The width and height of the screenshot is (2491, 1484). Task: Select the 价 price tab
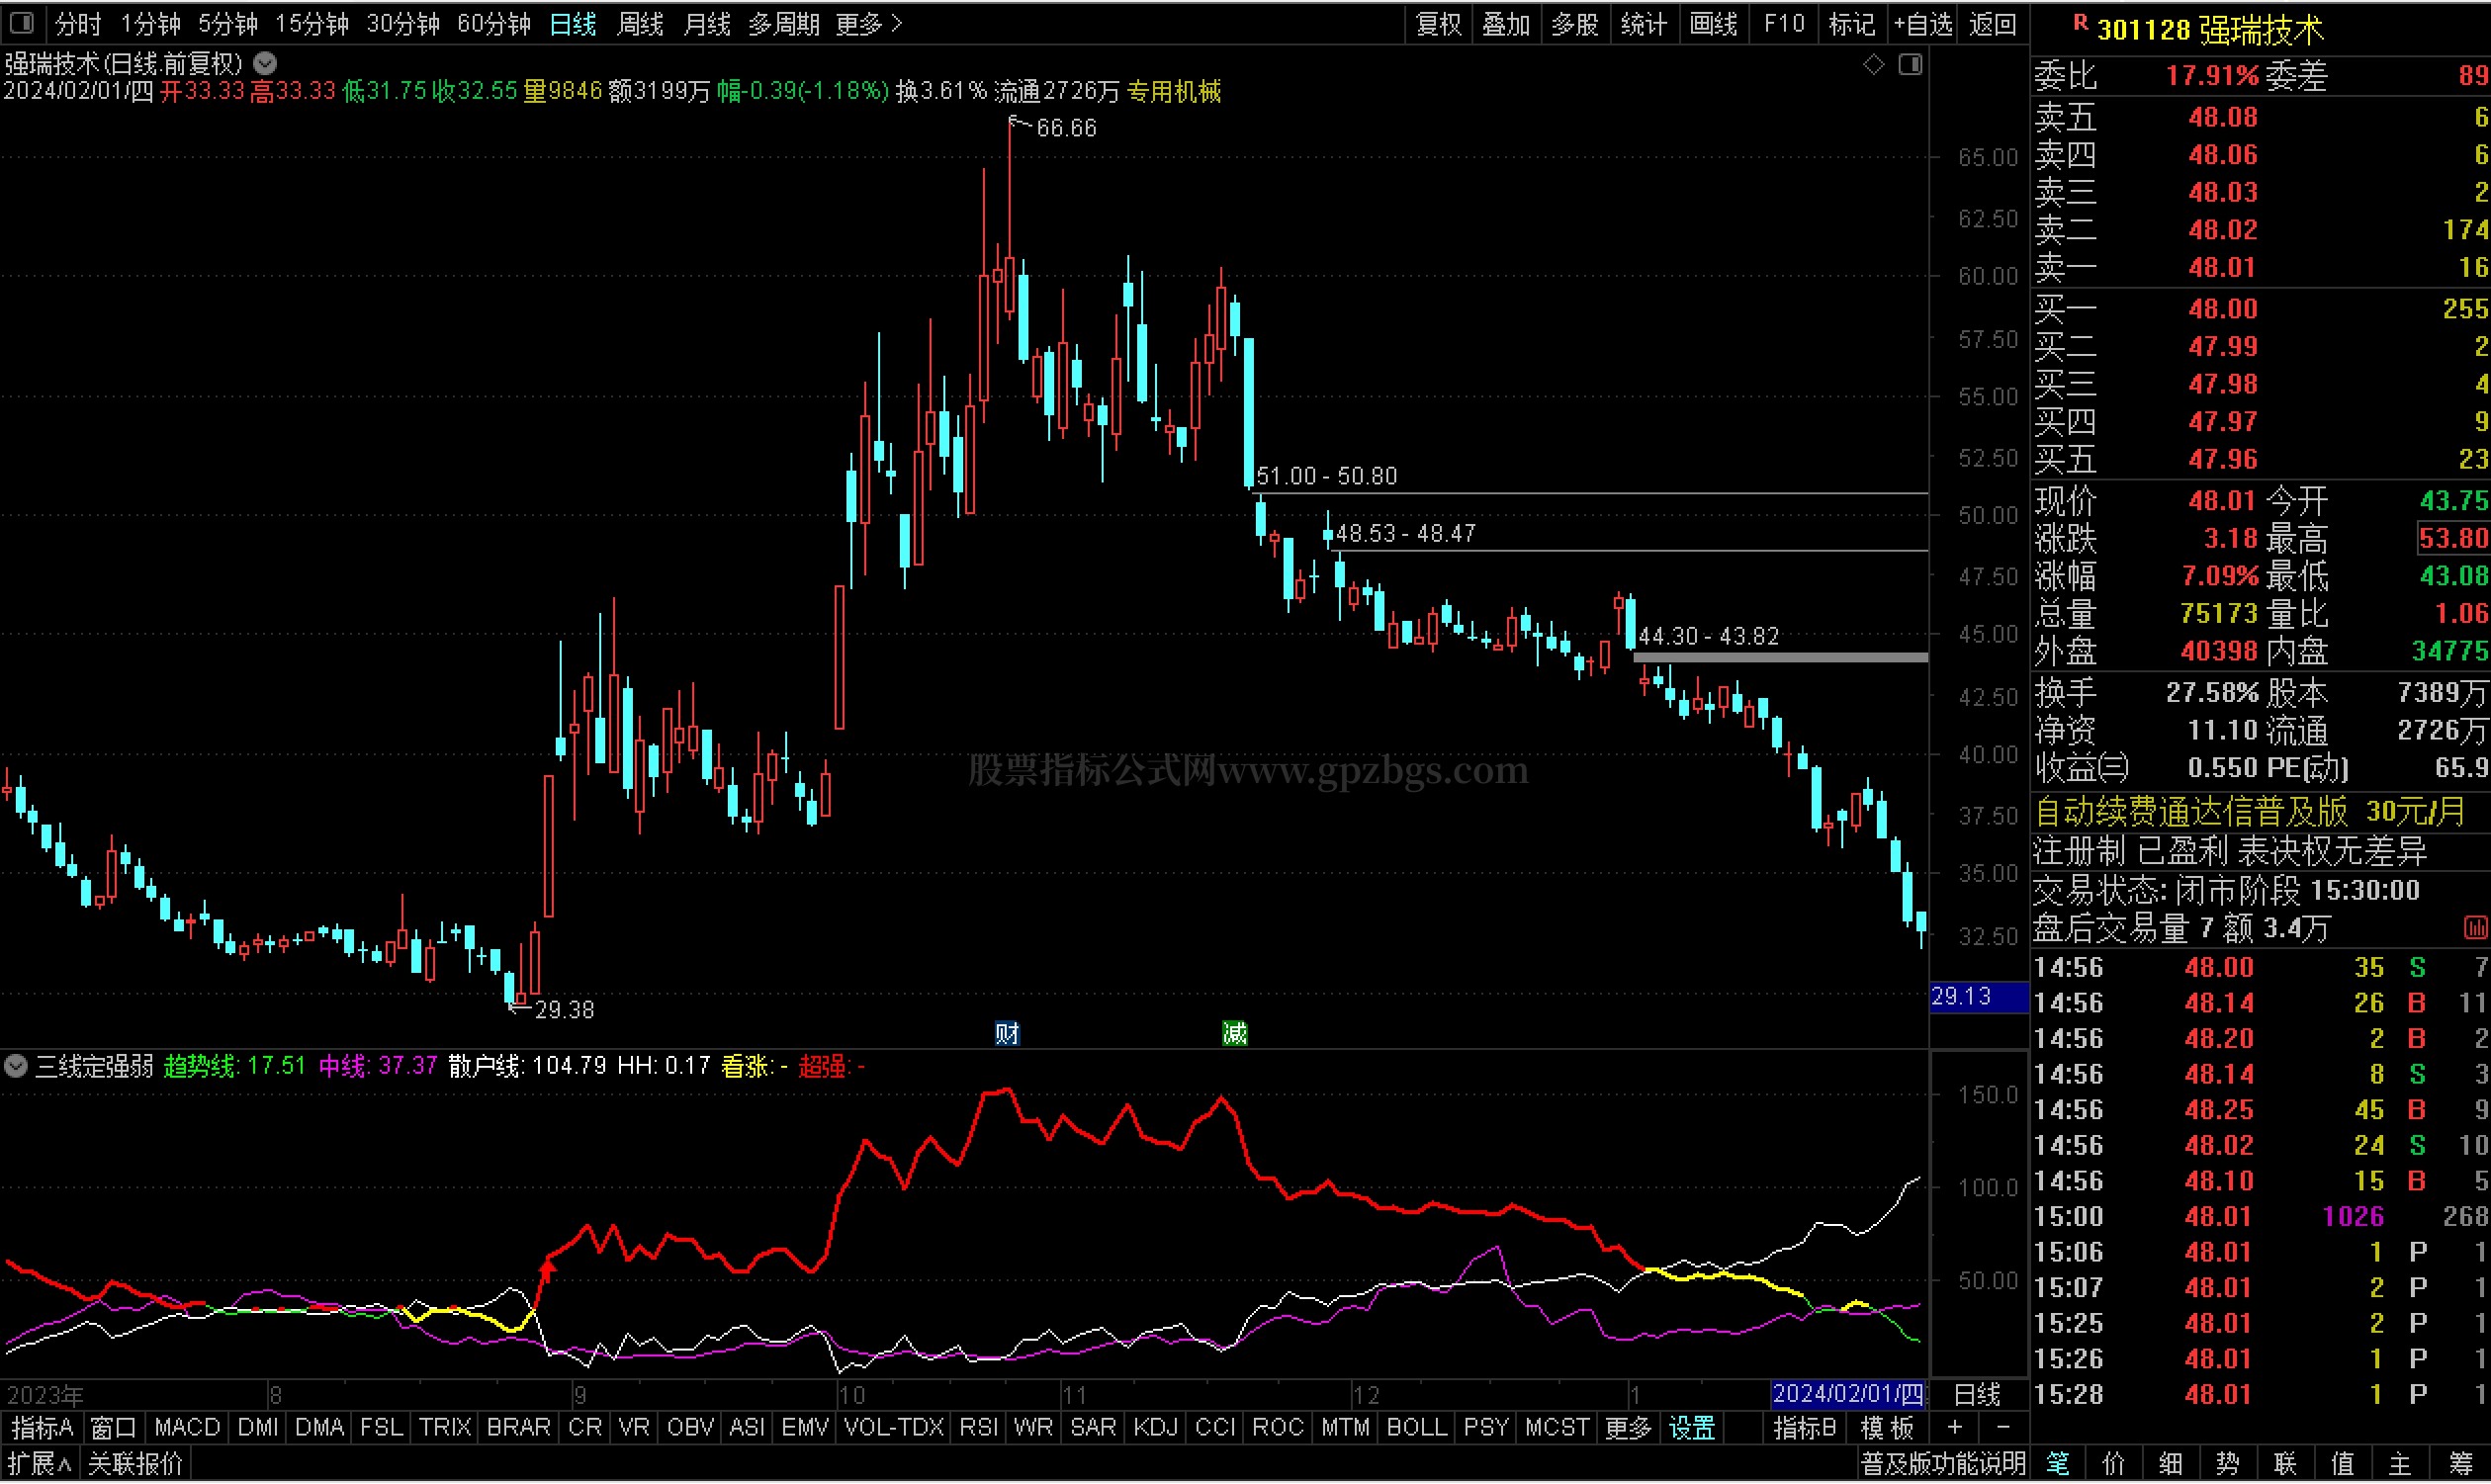(2113, 1465)
